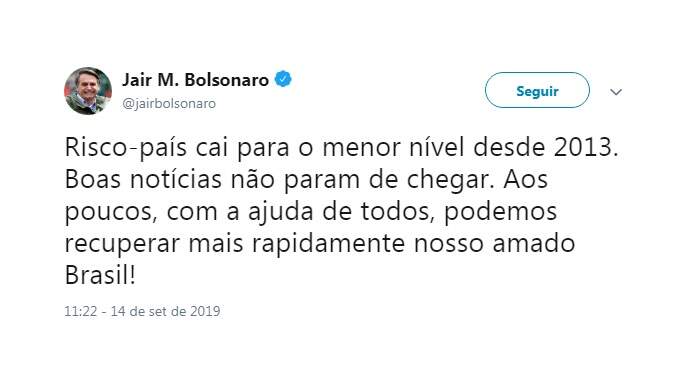The height and width of the screenshot is (392, 694).
Task: Click the blue verified badge icon
Action: (283, 79)
